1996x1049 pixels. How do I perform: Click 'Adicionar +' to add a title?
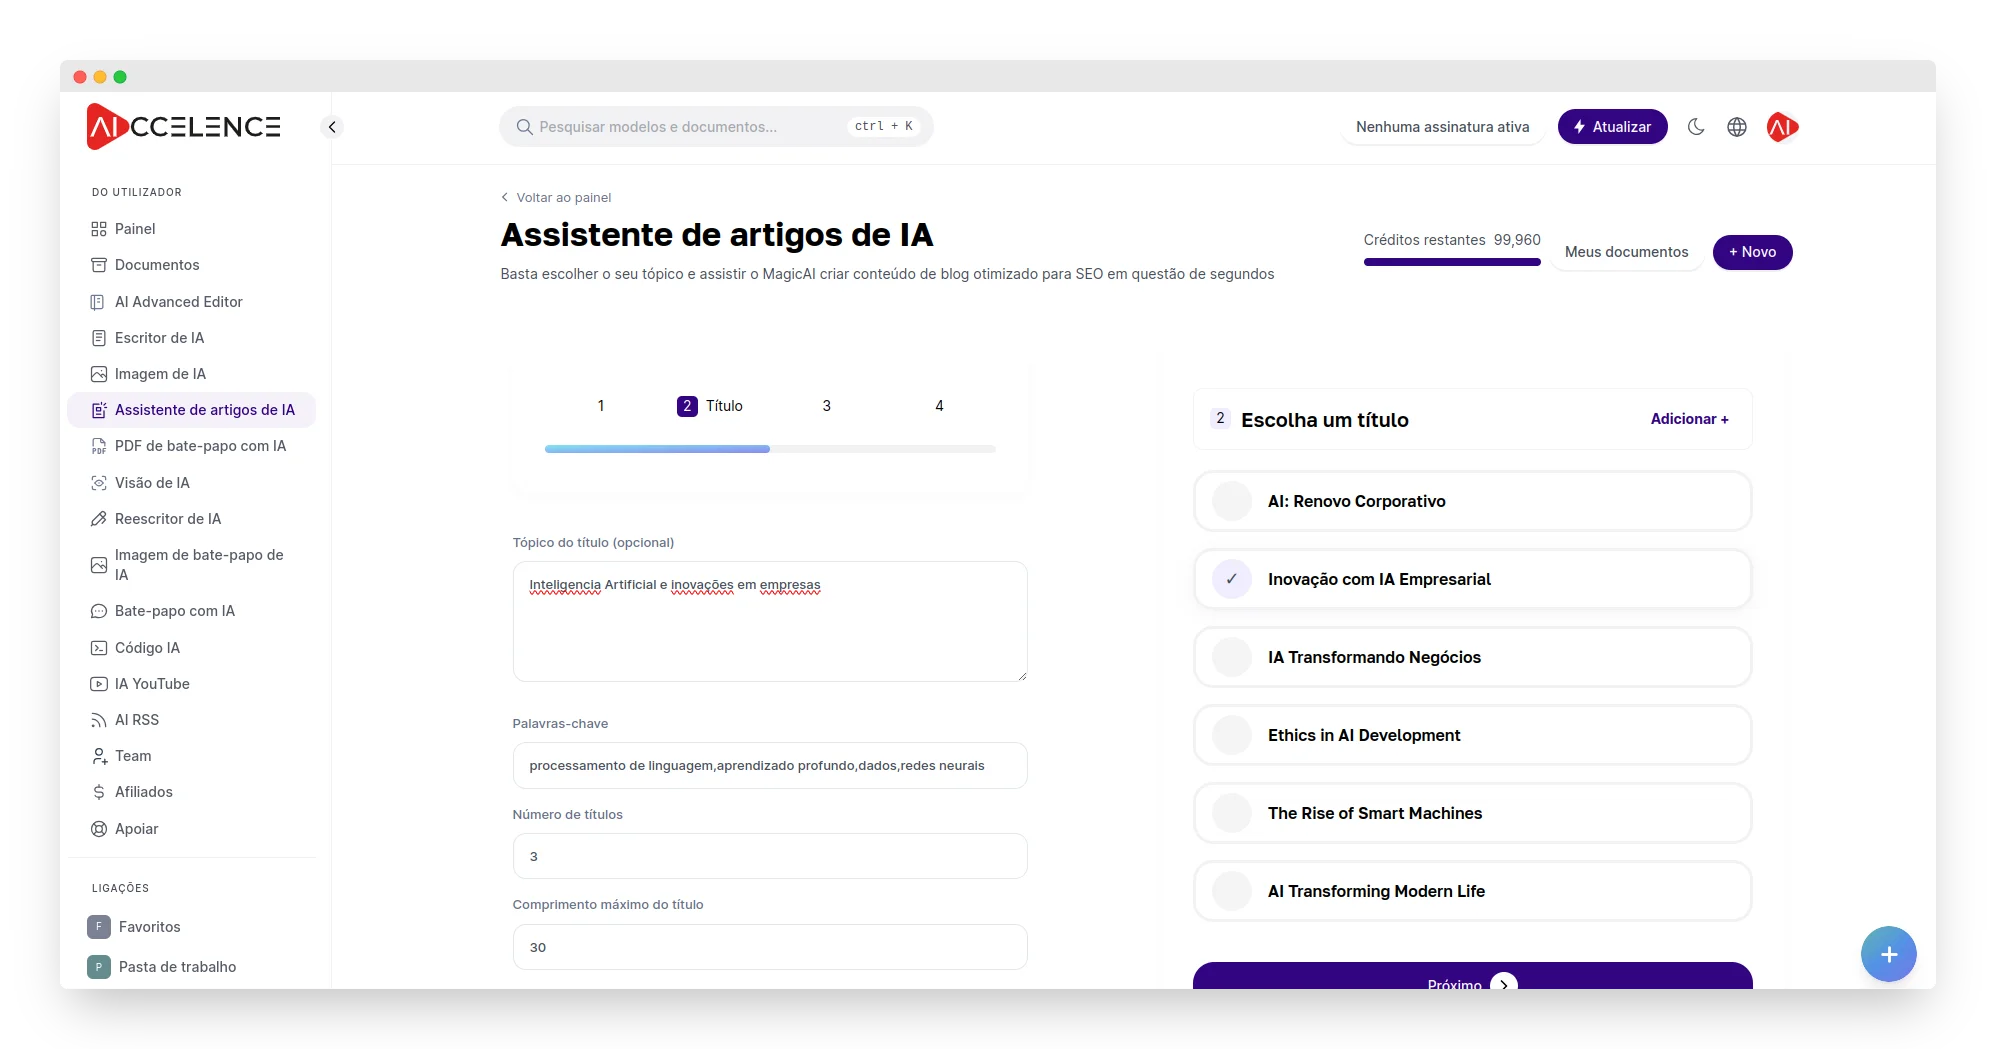pos(1689,419)
